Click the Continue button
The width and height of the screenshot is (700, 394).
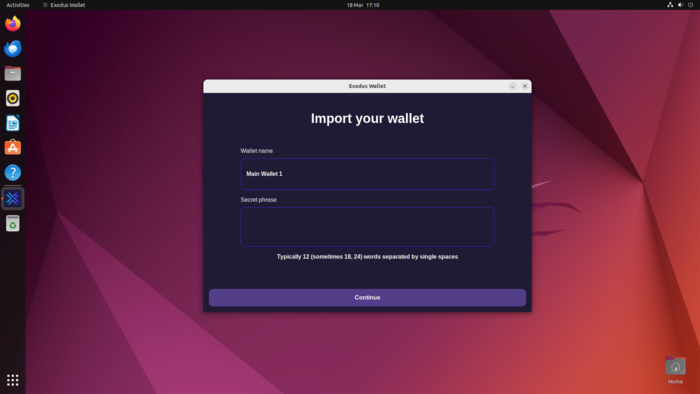tap(367, 298)
